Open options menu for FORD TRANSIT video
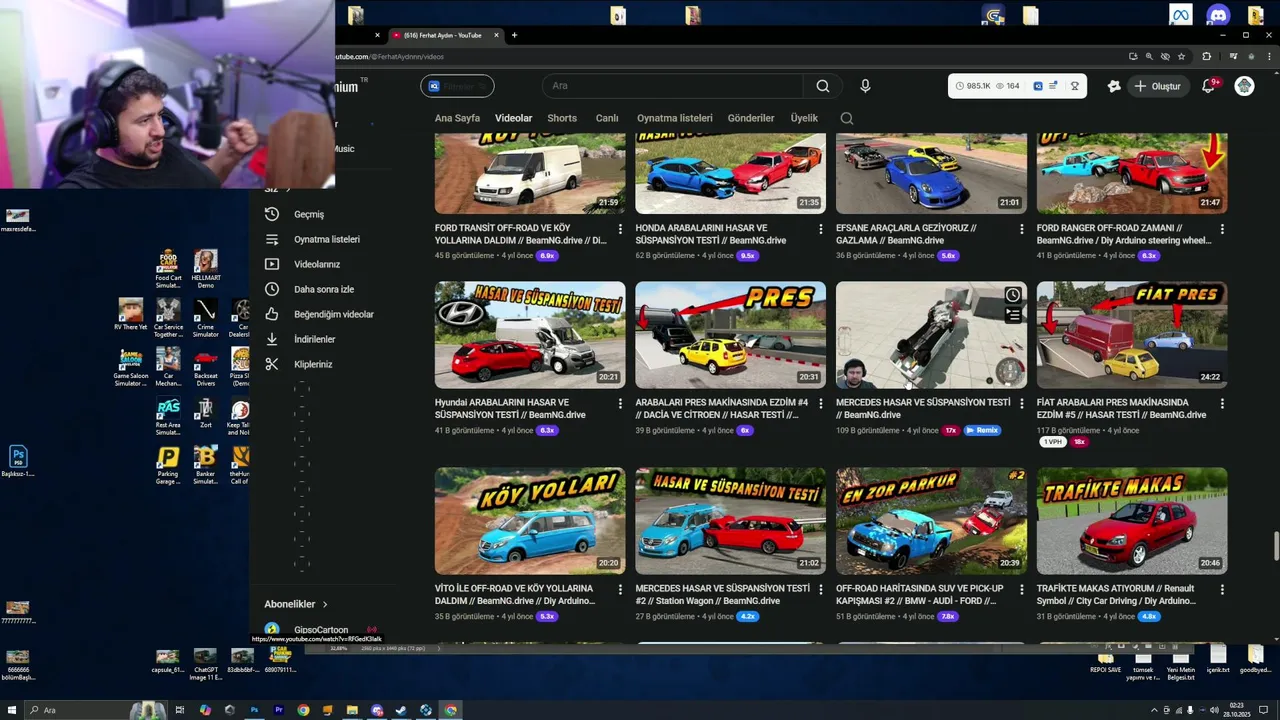The image size is (1280, 720). tap(620, 229)
